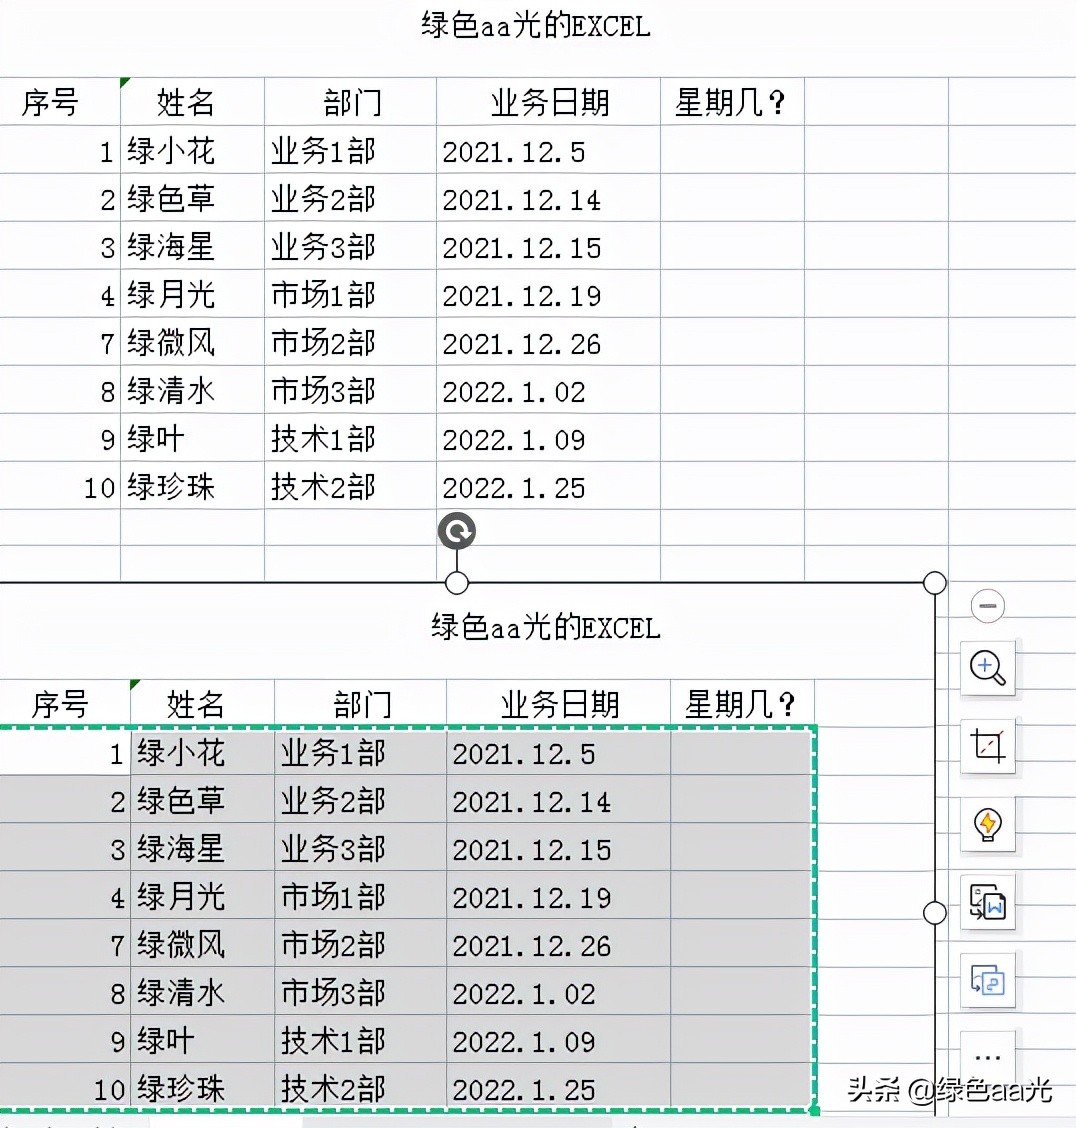Select worksheet date cell 2022.1.25
The width and height of the screenshot is (1076, 1128).
pos(548,486)
